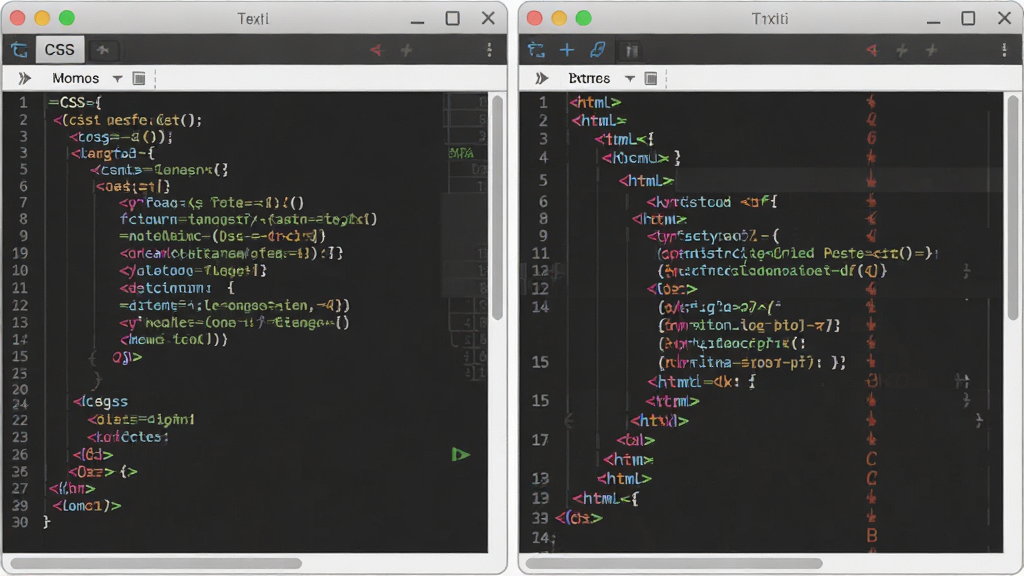1024x576 pixels.
Task: Expand the double-chevron beside Momos
Action: click(25, 78)
